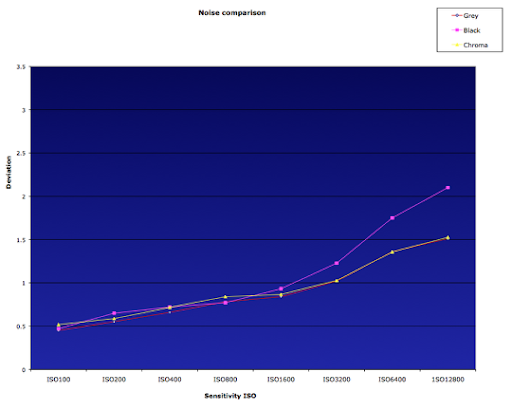Click the Sensitivity ISO axis title

click(230, 396)
